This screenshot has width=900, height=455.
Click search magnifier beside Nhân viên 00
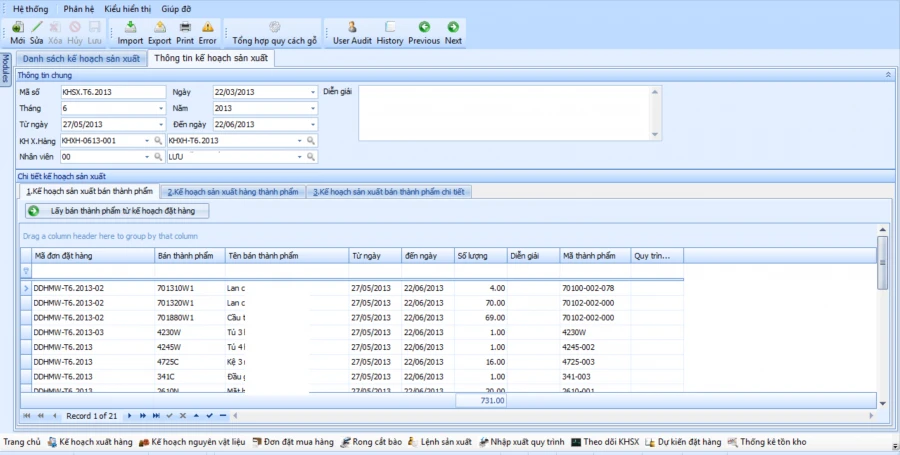click(158, 157)
